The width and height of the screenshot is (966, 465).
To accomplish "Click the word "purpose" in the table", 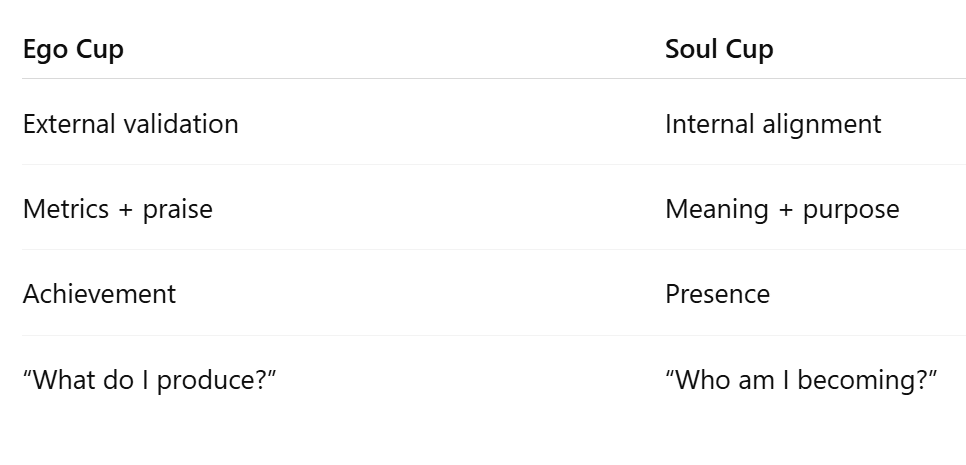I will [851, 210].
